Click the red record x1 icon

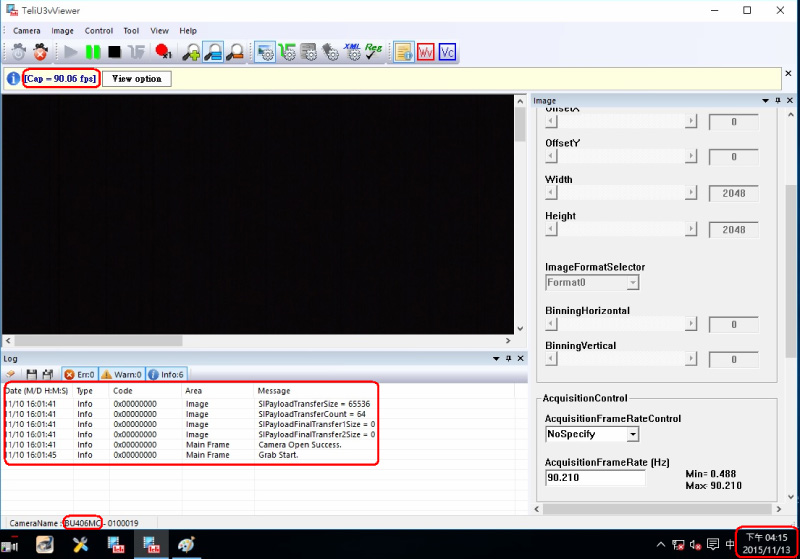[x=163, y=52]
